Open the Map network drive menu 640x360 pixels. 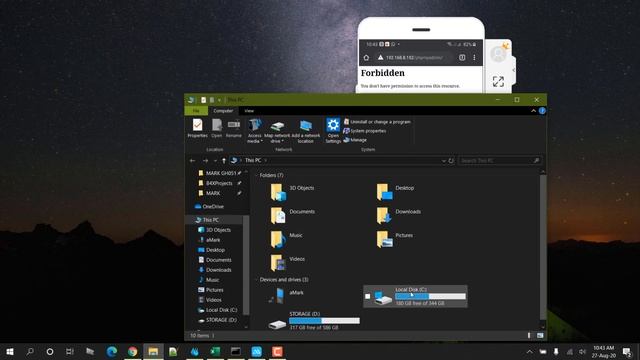[x=277, y=131]
